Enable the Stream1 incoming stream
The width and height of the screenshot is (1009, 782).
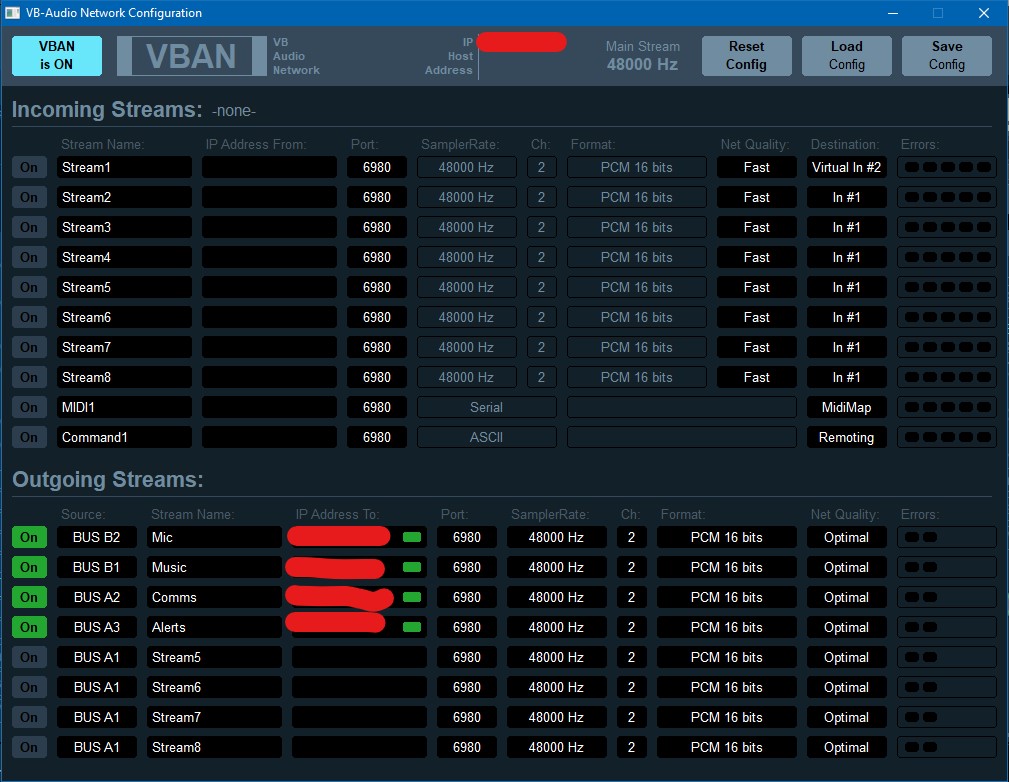tap(28, 167)
